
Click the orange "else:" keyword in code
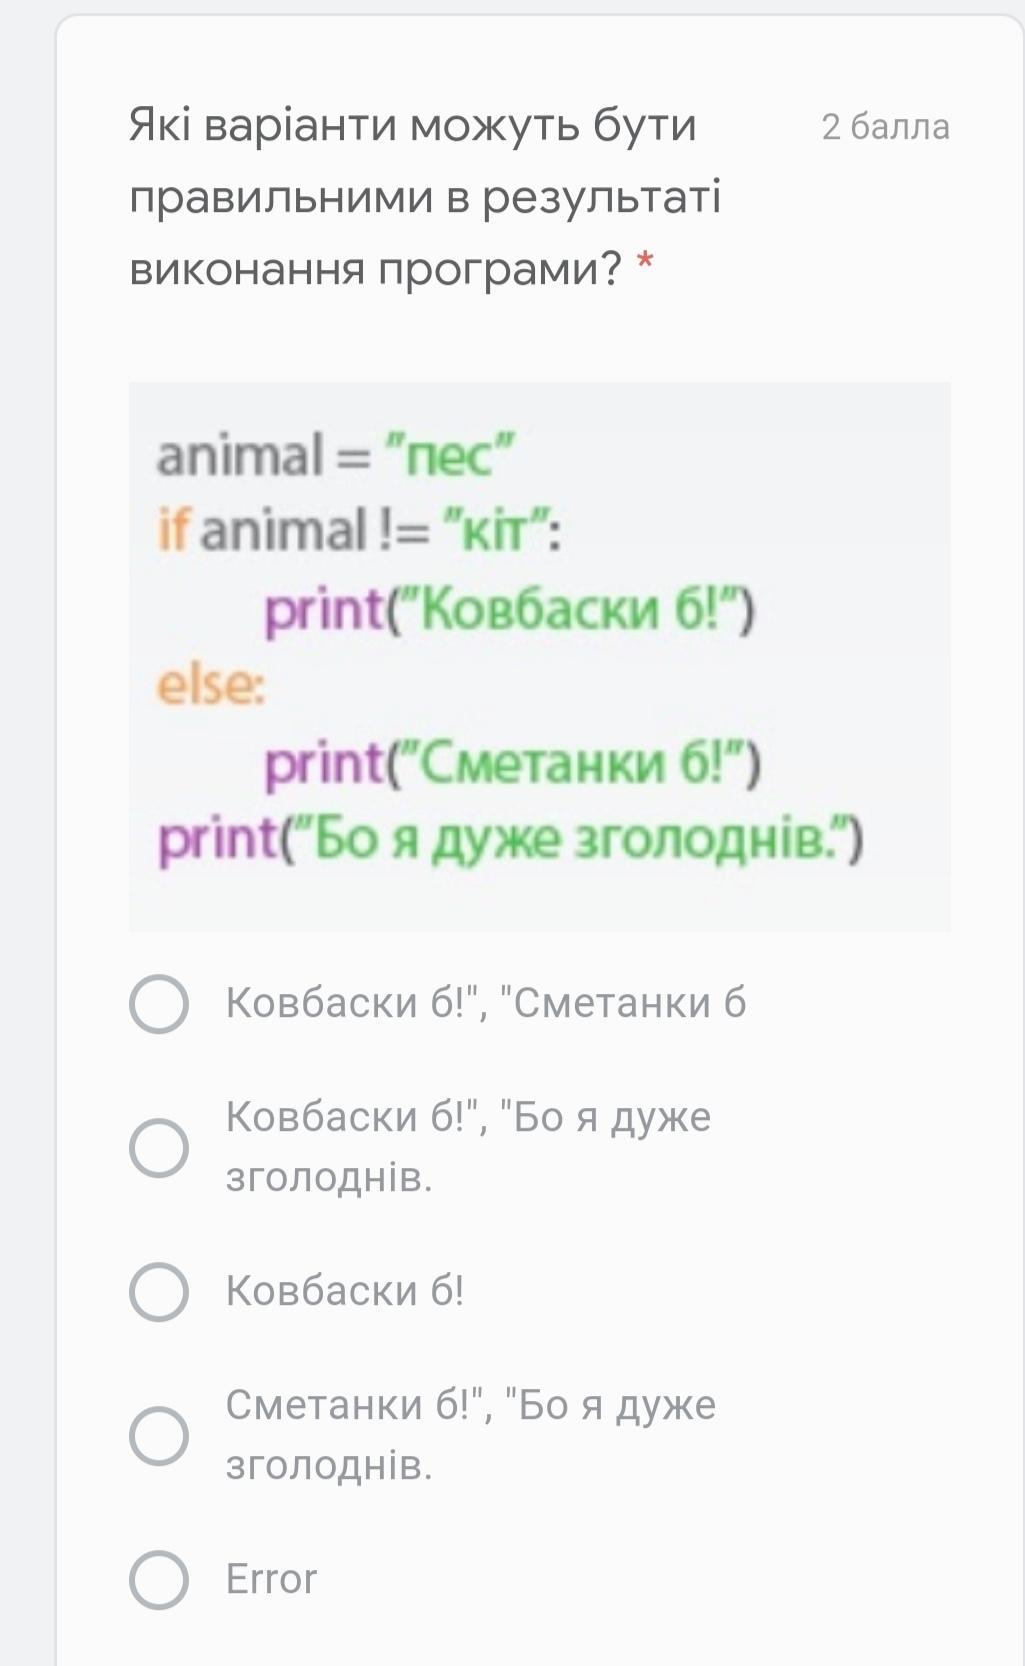click(x=211, y=686)
